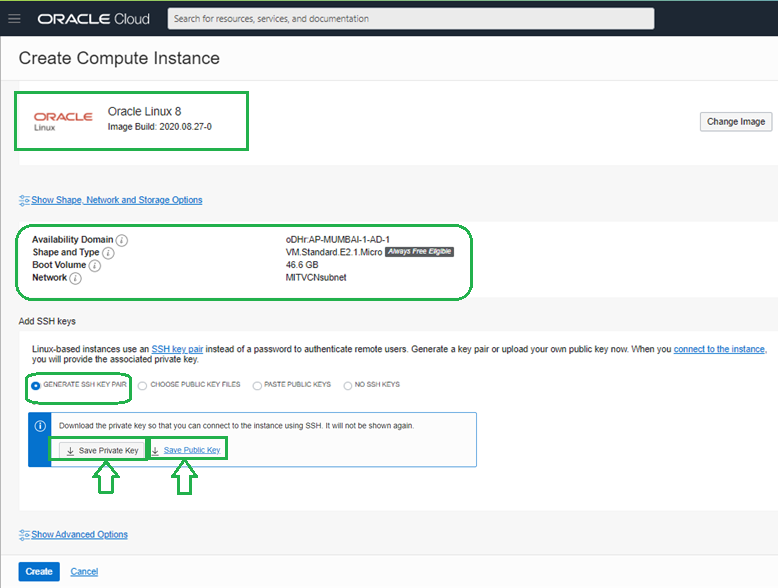Expand Show Shape, Network and Storage Options
The width and height of the screenshot is (778, 588).
pos(117,200)
